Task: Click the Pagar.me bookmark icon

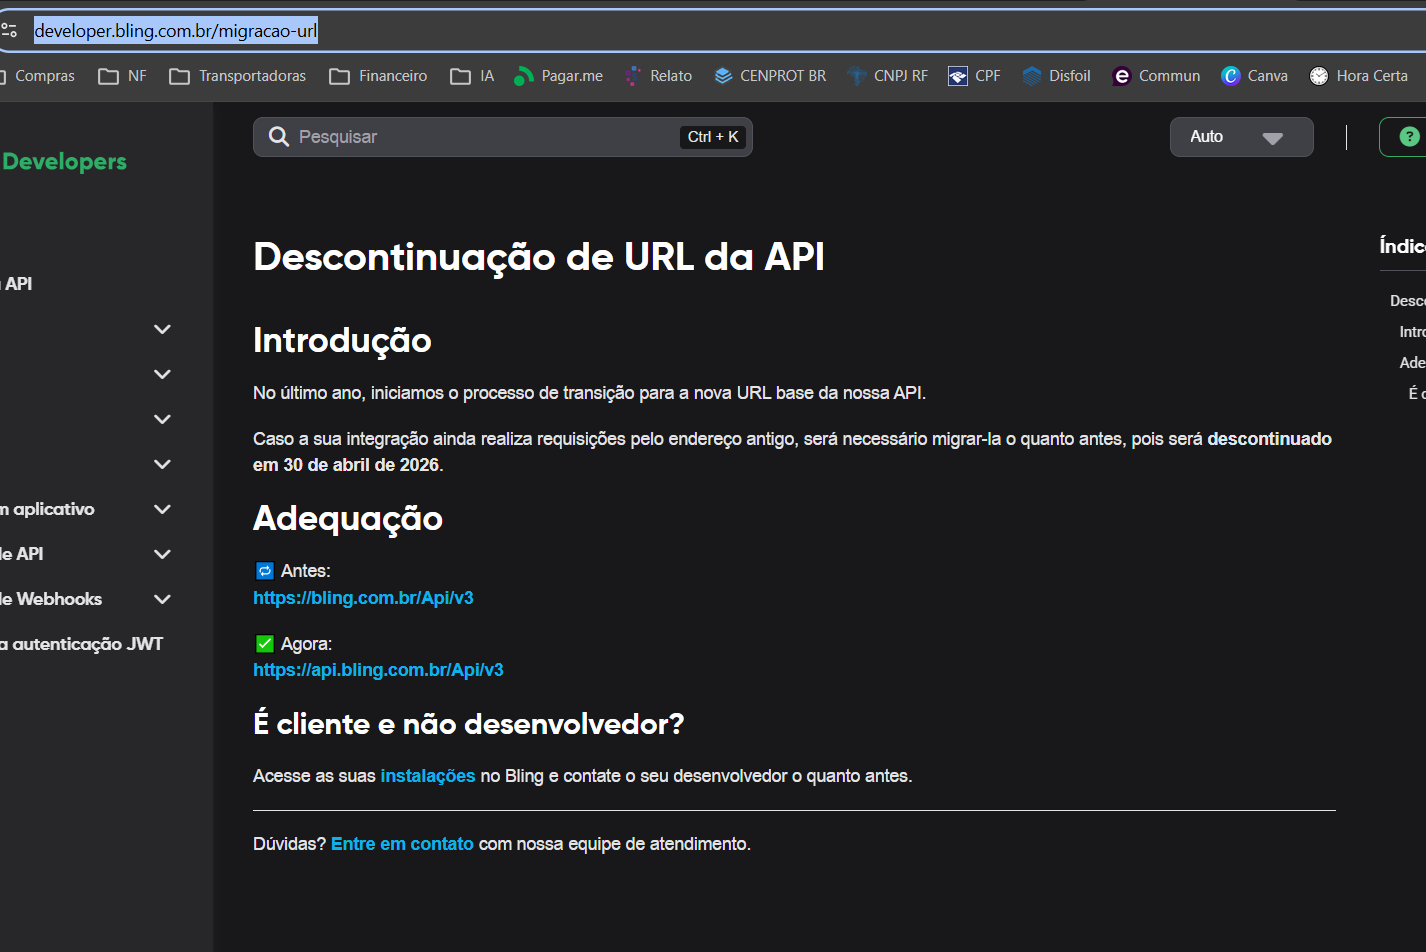Action: click(523, 76)
